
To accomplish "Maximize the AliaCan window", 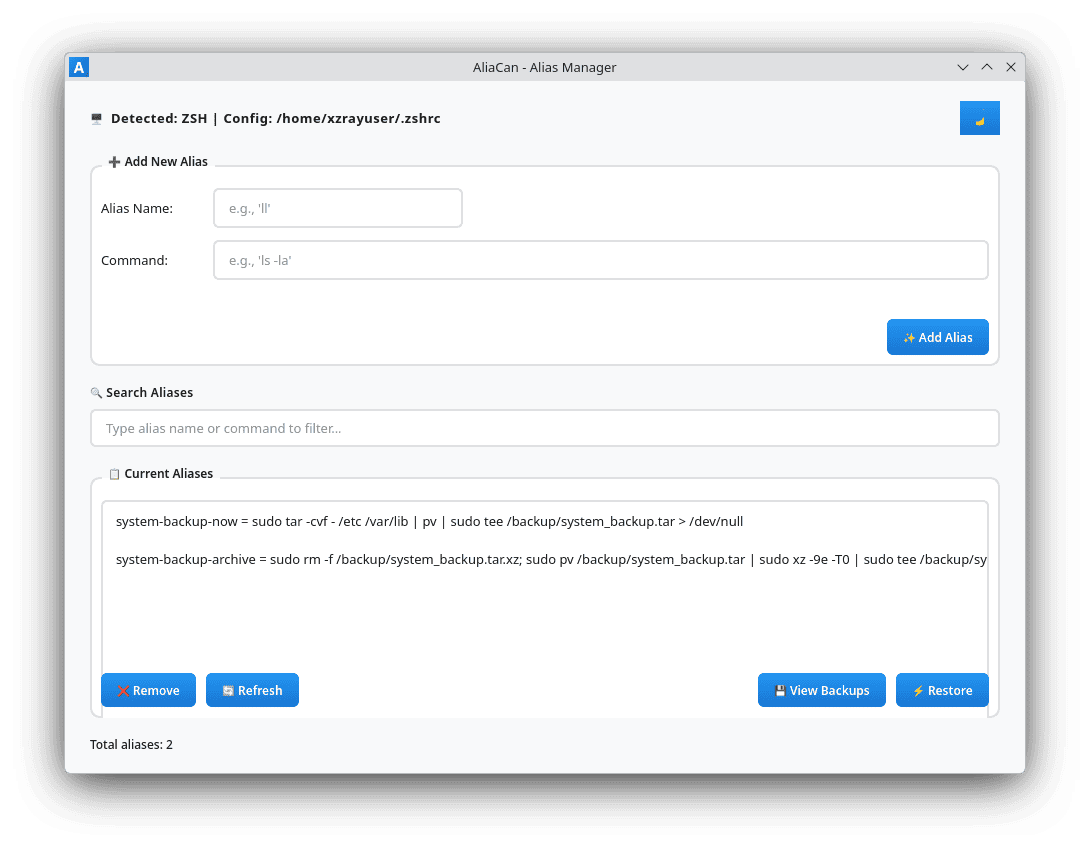I will tap(986, 67).
